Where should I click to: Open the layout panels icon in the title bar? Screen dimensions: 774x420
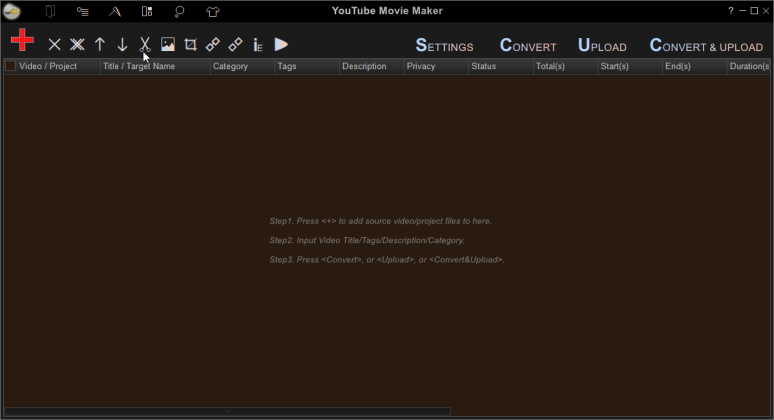pyautogui.click(x=147, y=11)
